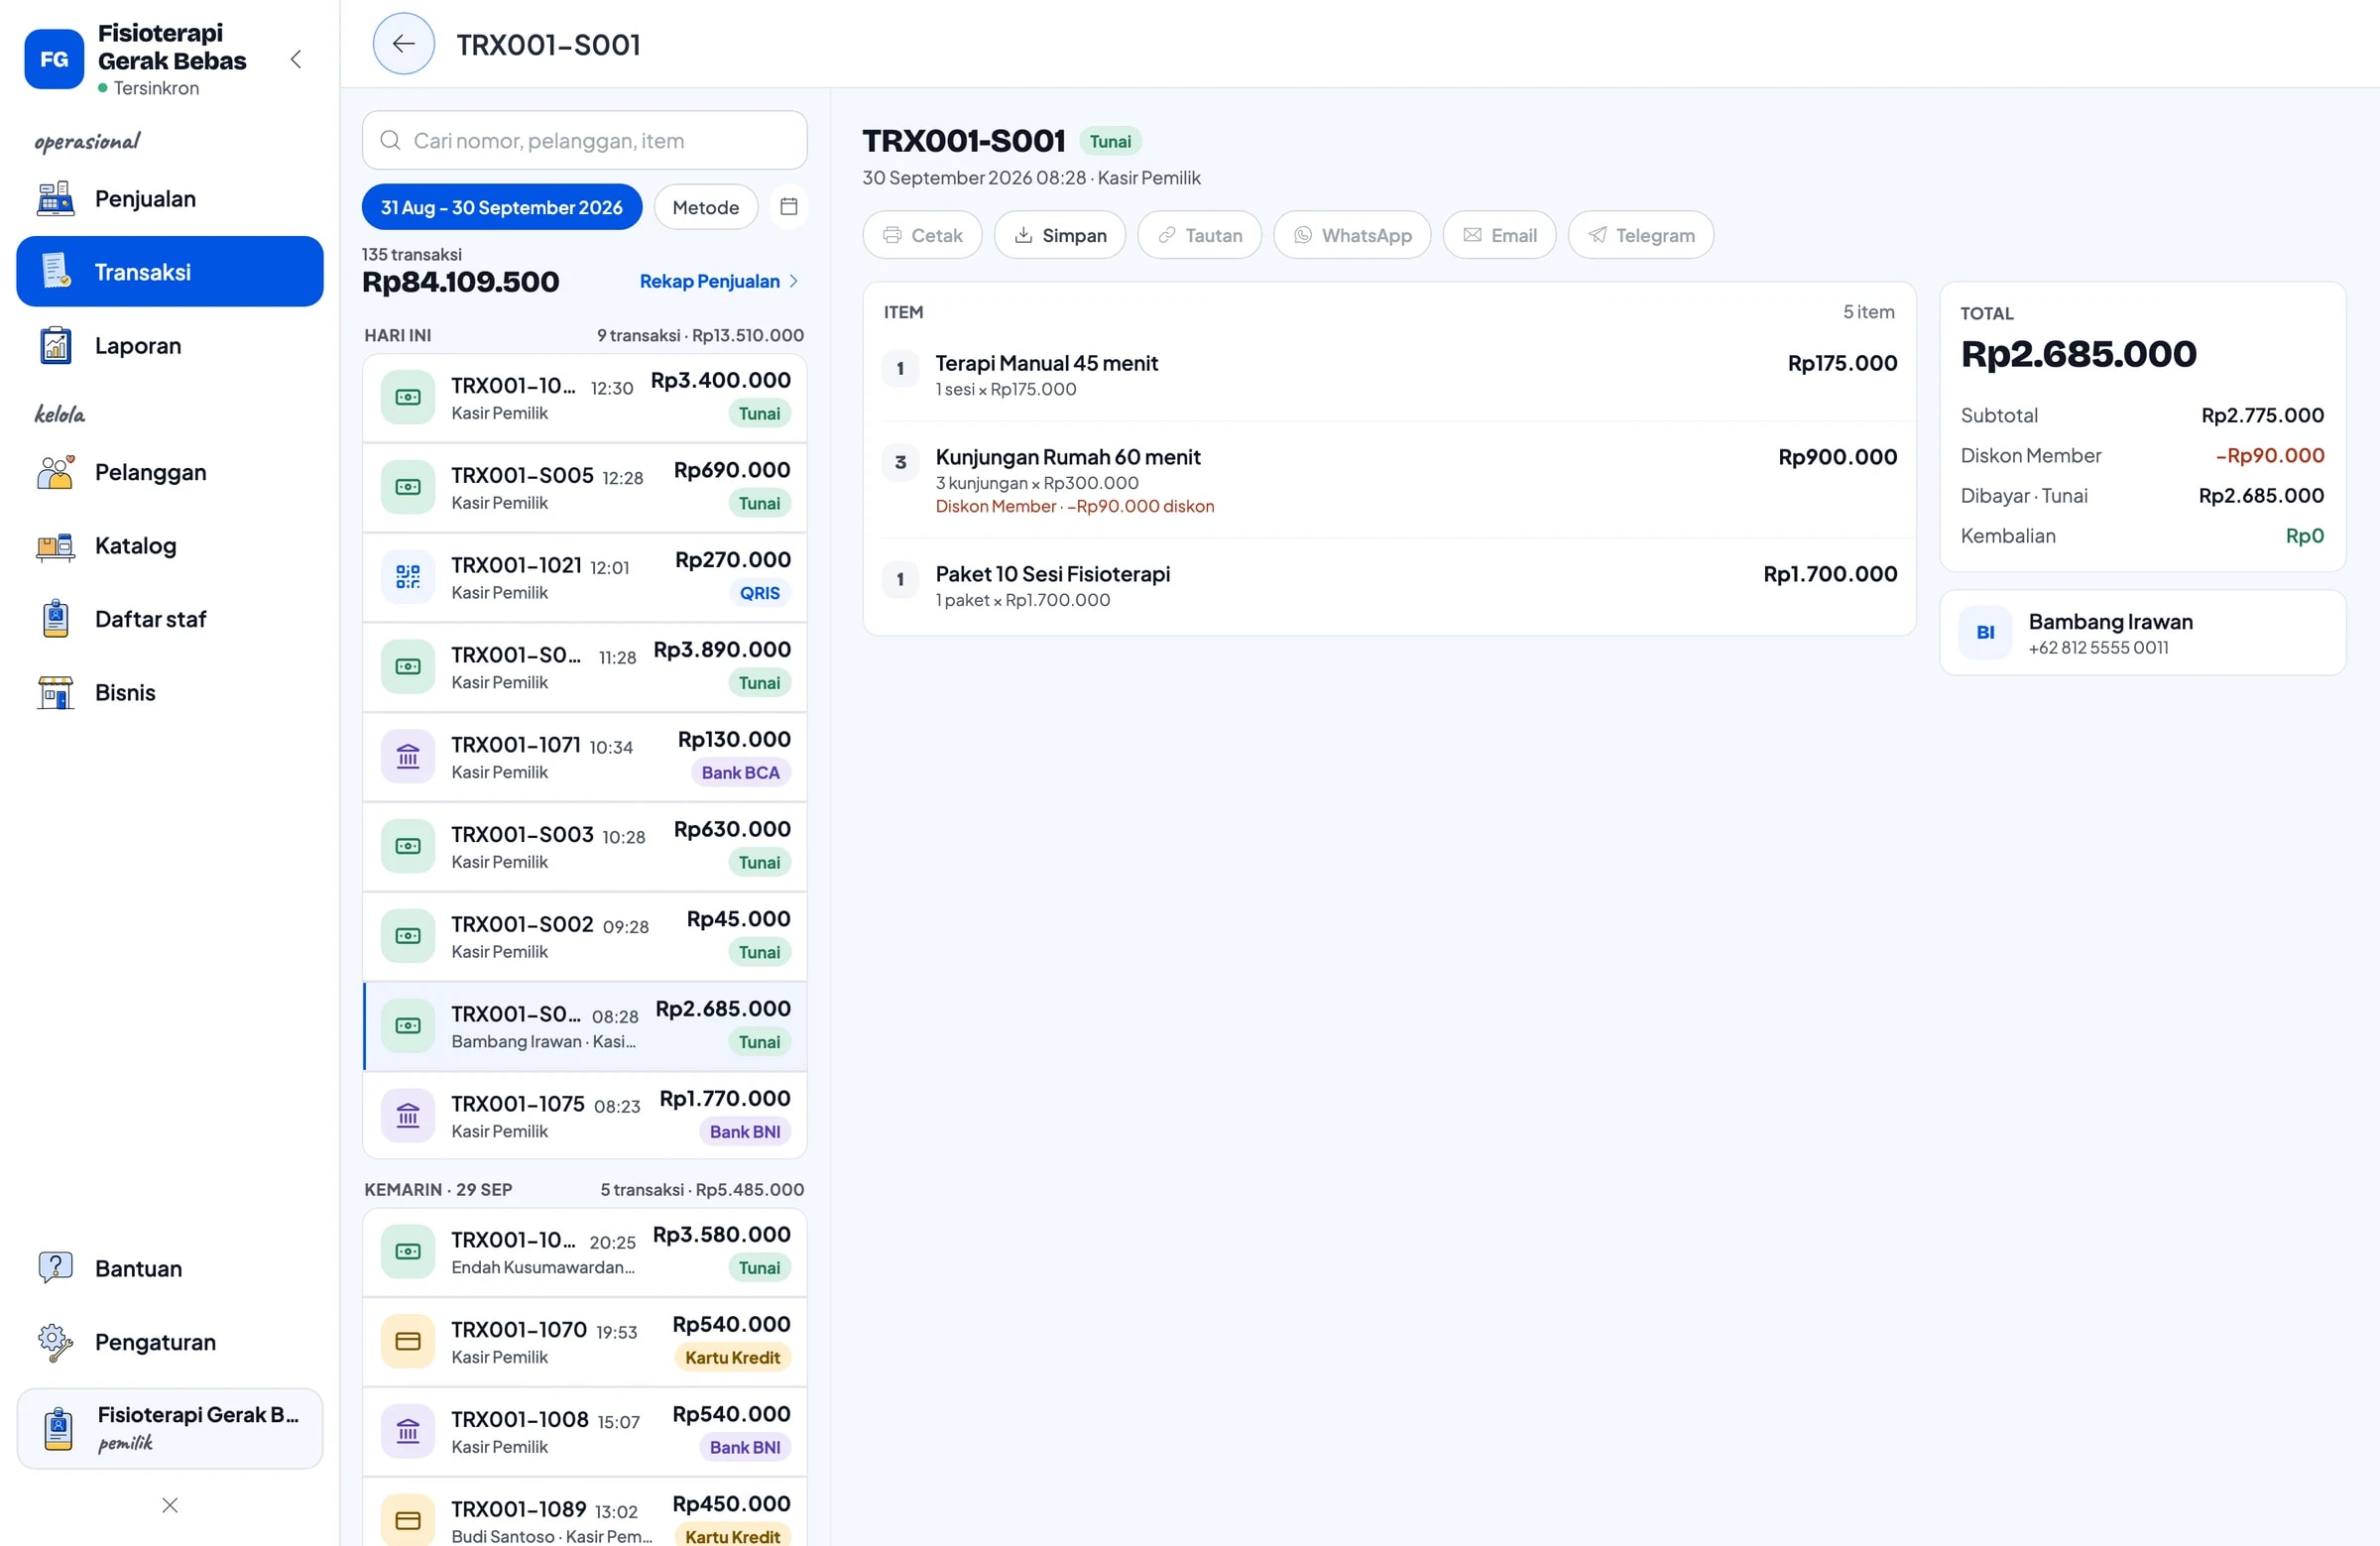Open the Rp3.400.000 transaction at 12:30
The image size is (2380, 1546).
585,397
